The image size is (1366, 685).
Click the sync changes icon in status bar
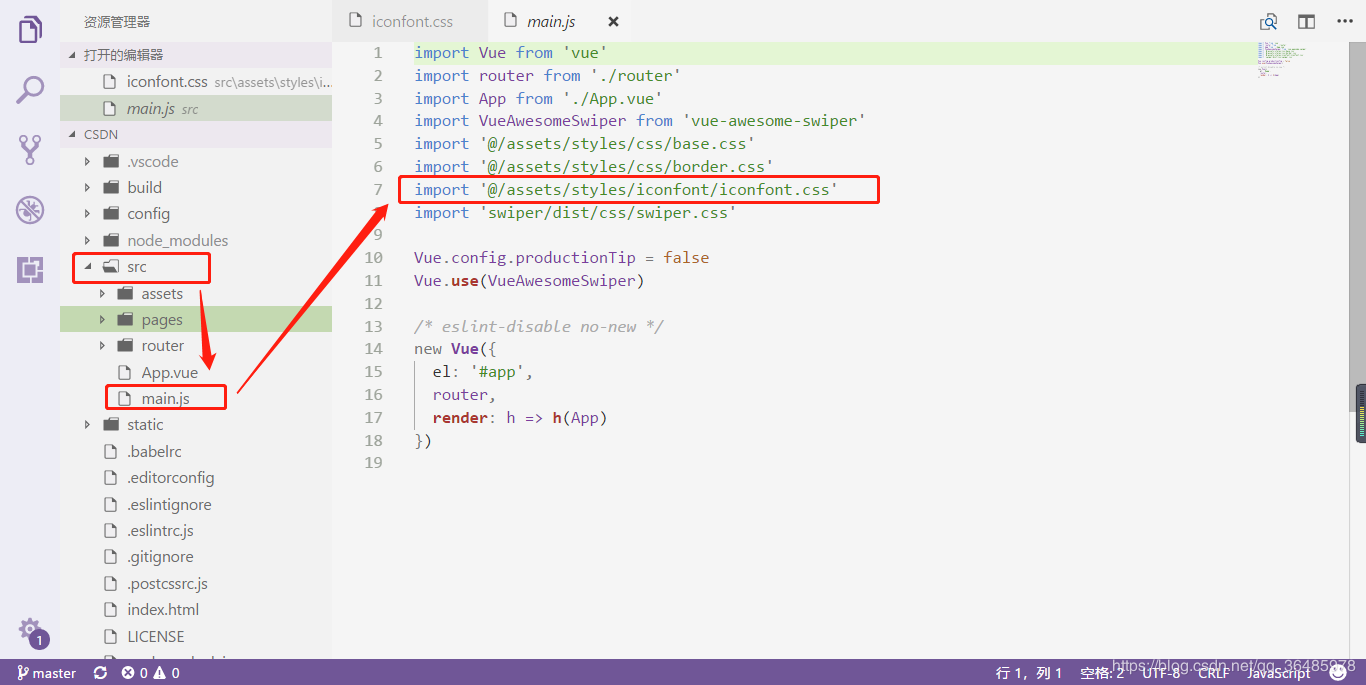[100, 673]
